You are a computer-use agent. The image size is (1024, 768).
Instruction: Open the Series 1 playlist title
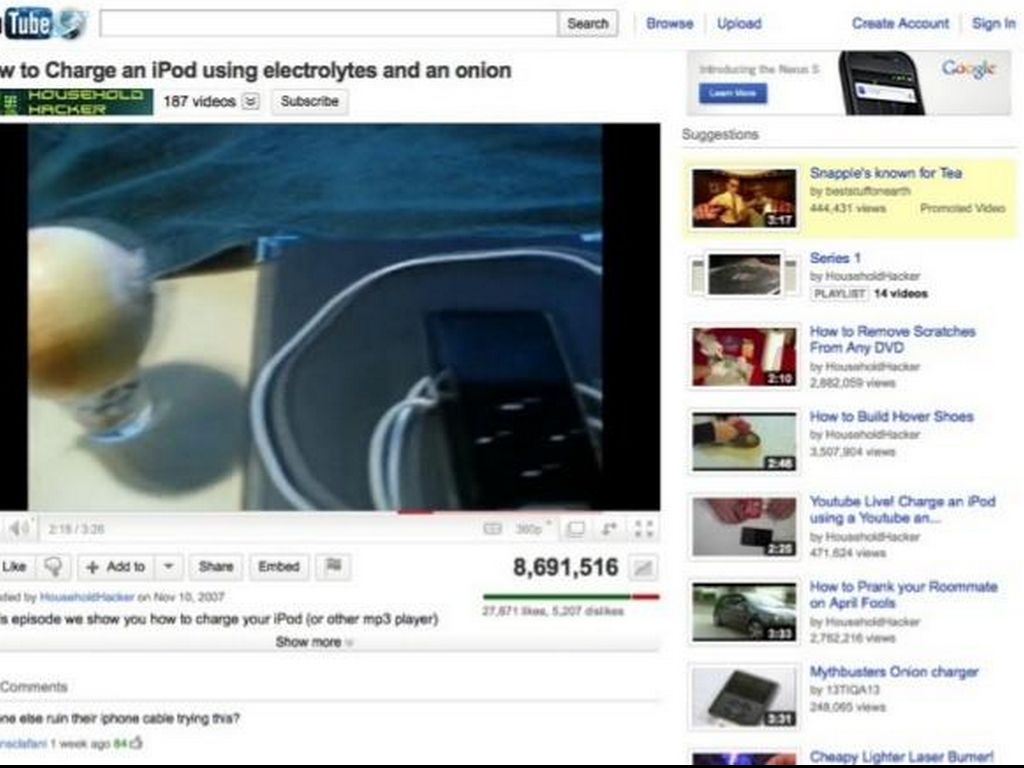pos(835,258)
